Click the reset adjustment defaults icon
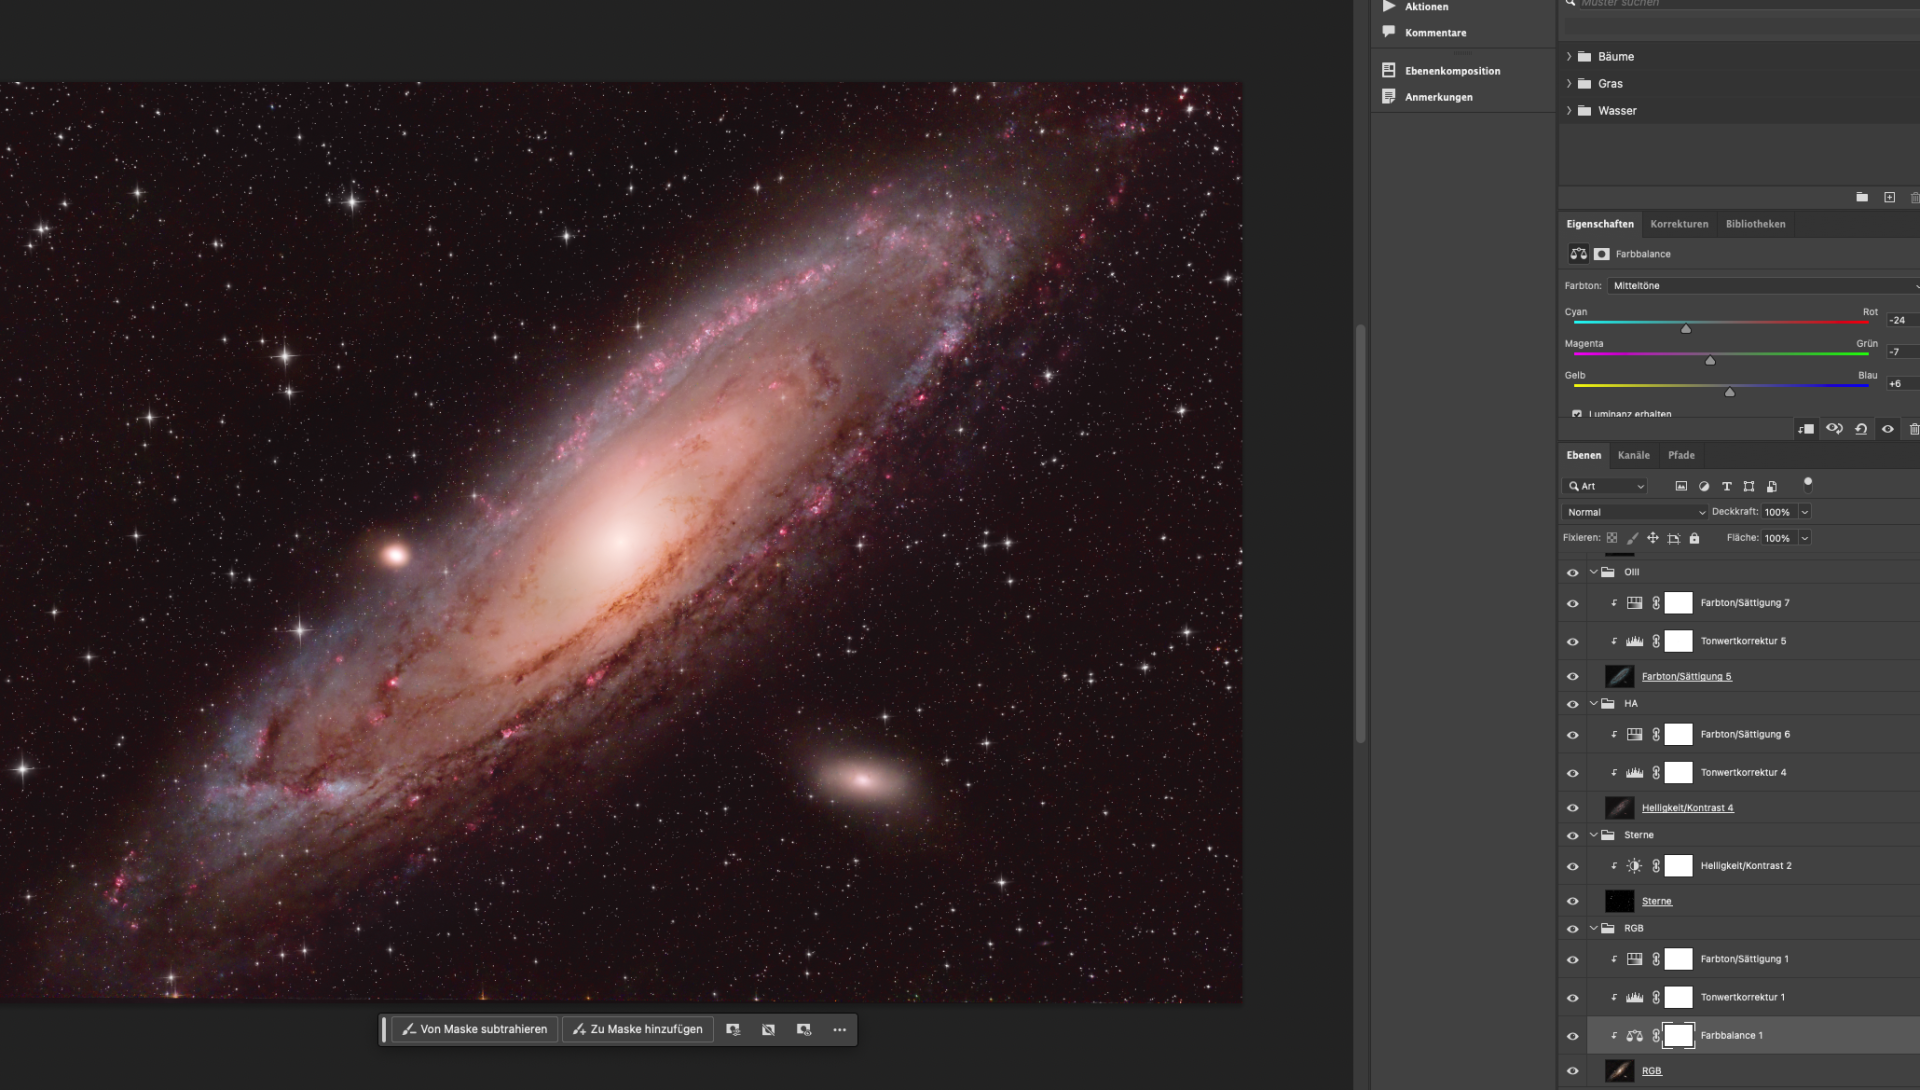The image size is (1920, 1090). coord(1861,429)
